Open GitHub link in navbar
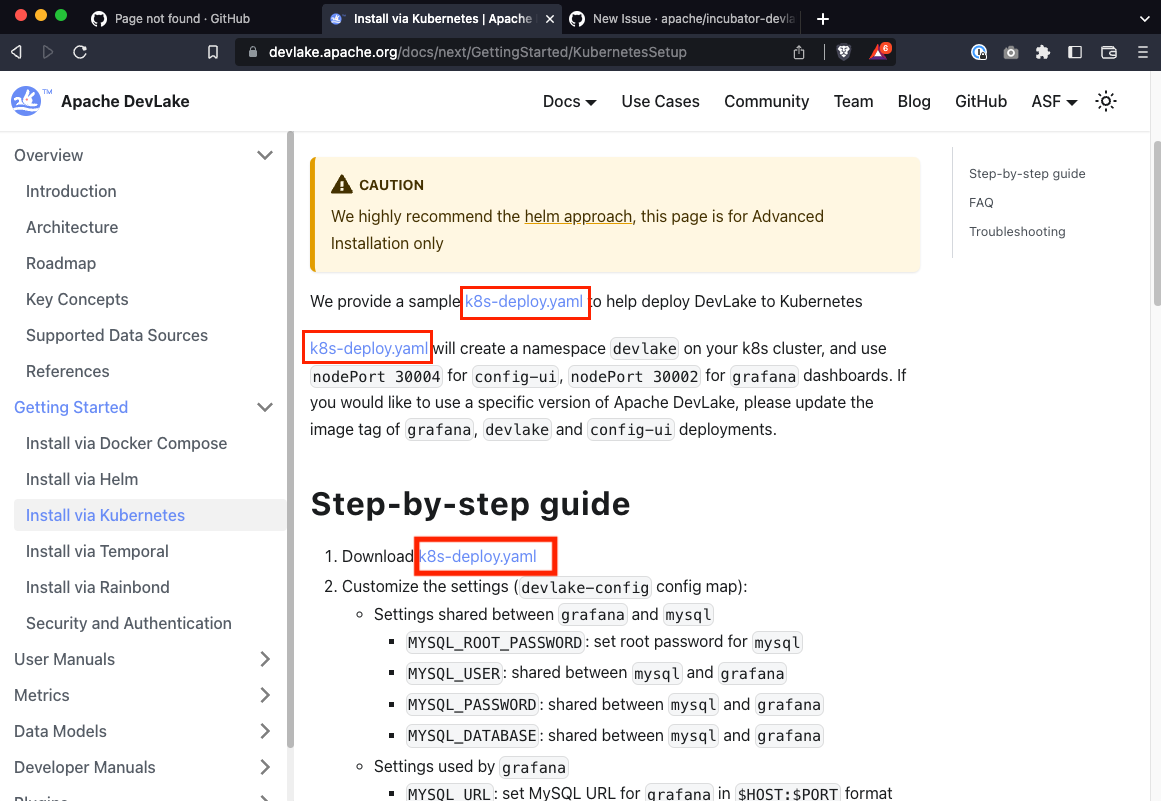The height and width of the screenshot is (801, 1161). coord(980,101)
